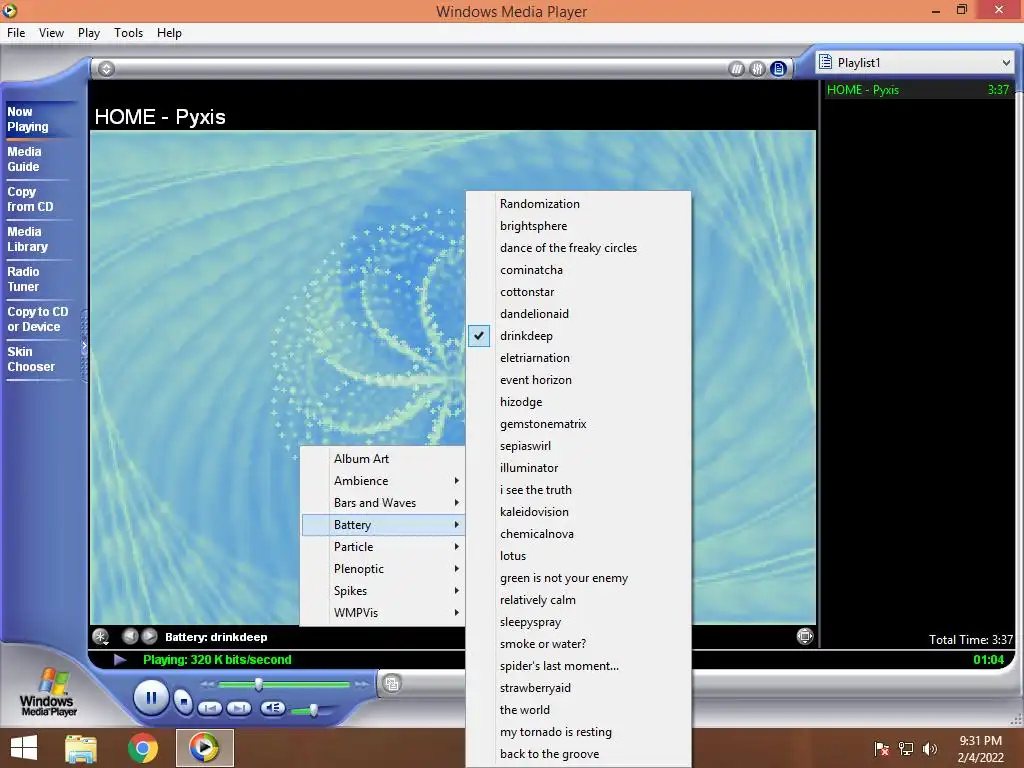Open the Tools menu
1024x768 pixels.
pos(129,33)
